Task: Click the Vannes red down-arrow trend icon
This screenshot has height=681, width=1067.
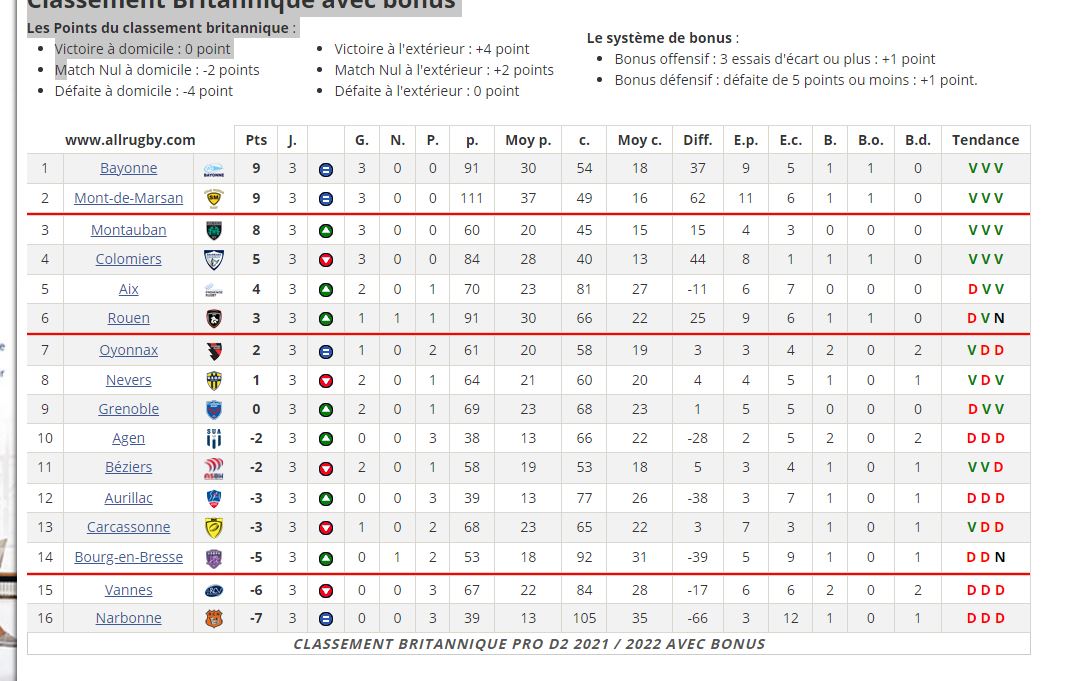Action: 326,591
